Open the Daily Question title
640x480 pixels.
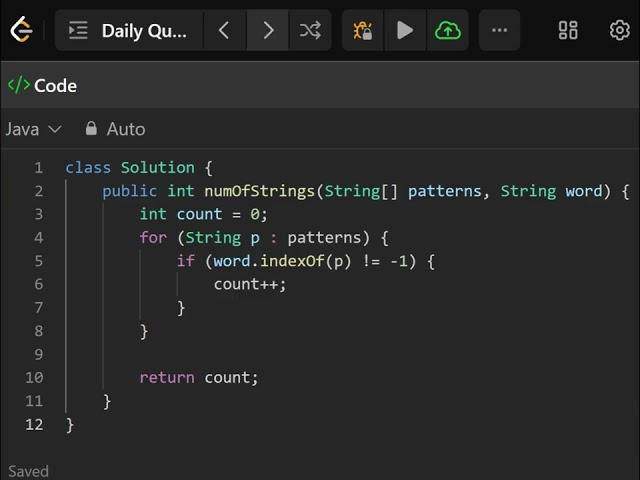[x=144, y=31]
